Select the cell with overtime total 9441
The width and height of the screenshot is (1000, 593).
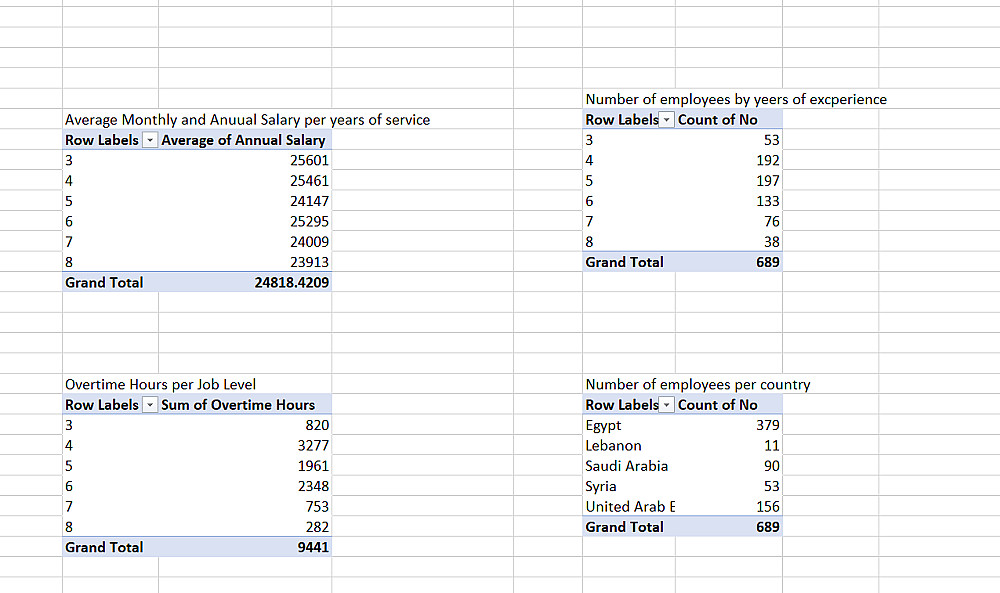click(245, 547)
